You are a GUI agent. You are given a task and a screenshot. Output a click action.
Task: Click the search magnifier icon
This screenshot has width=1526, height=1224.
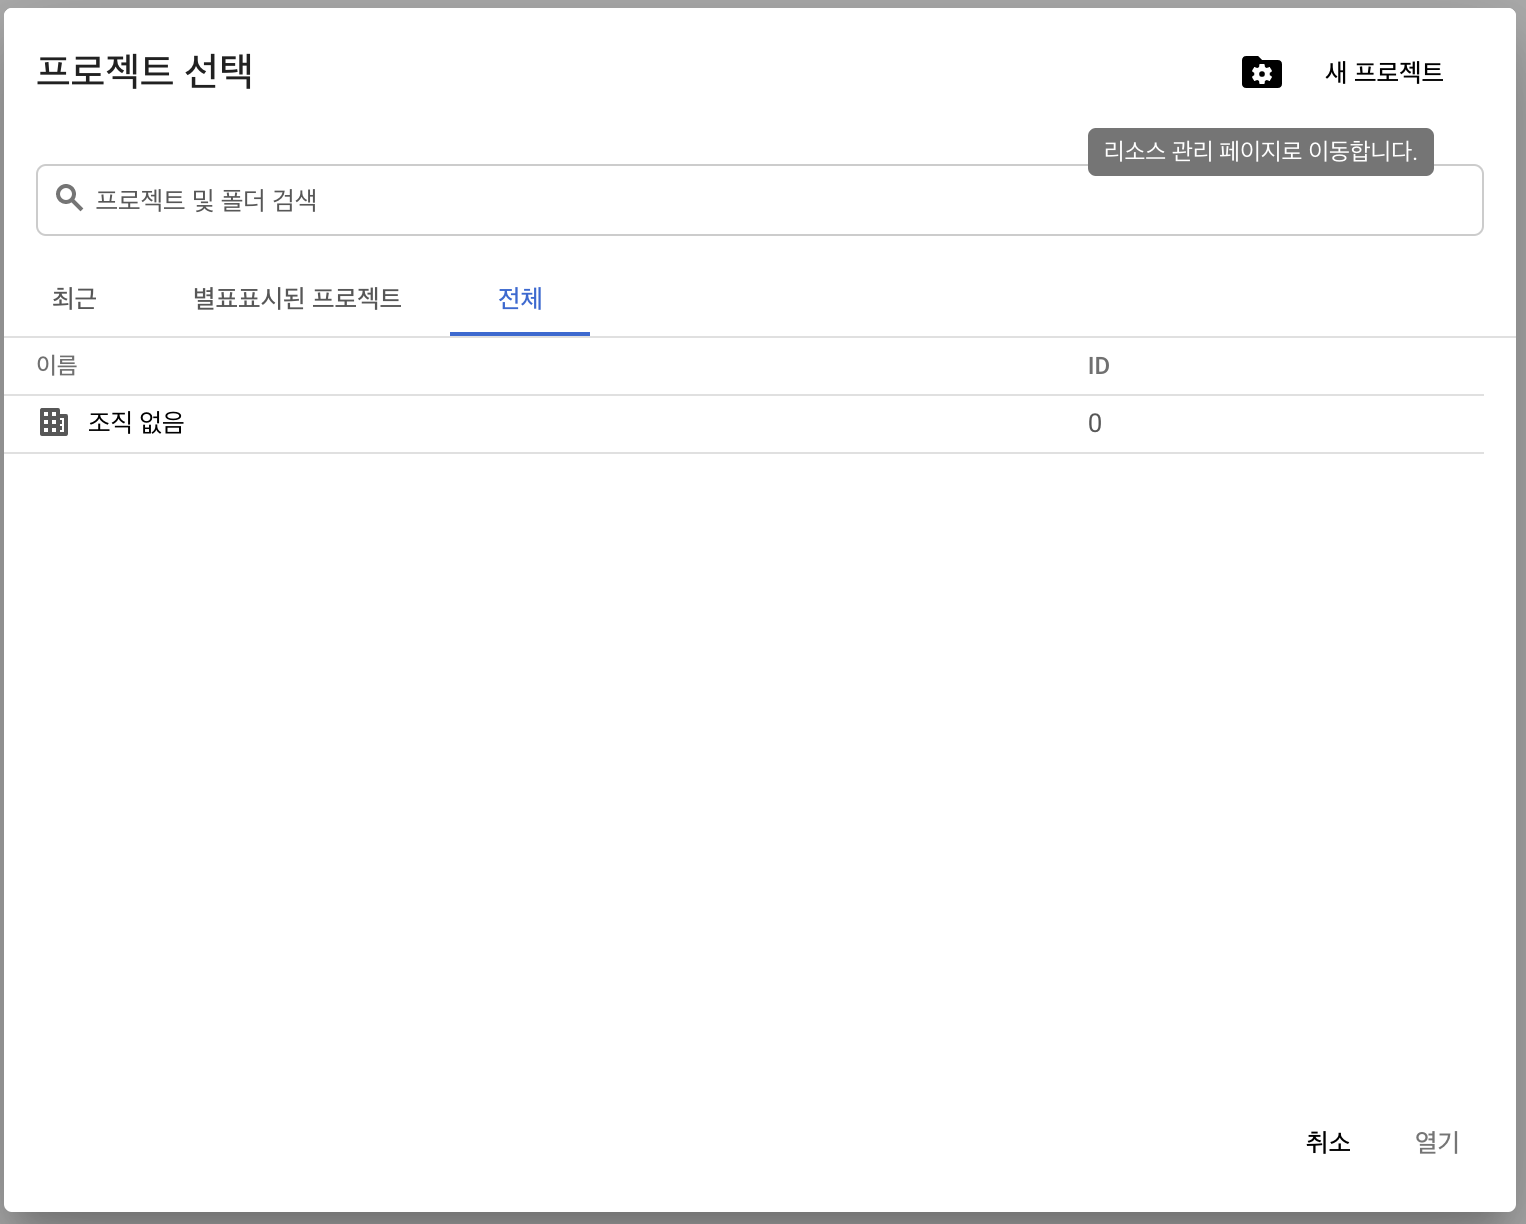coord(69,198)
